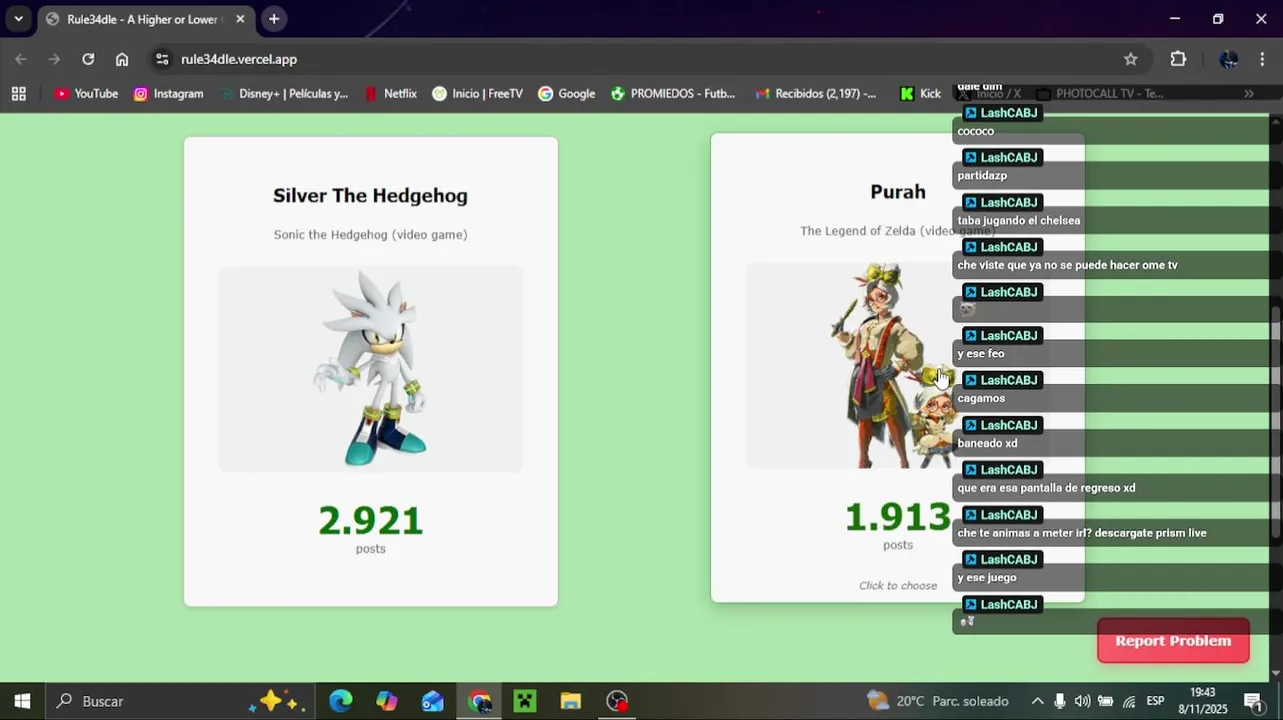Show hidden system tray icons

(x=1037, y=701)
